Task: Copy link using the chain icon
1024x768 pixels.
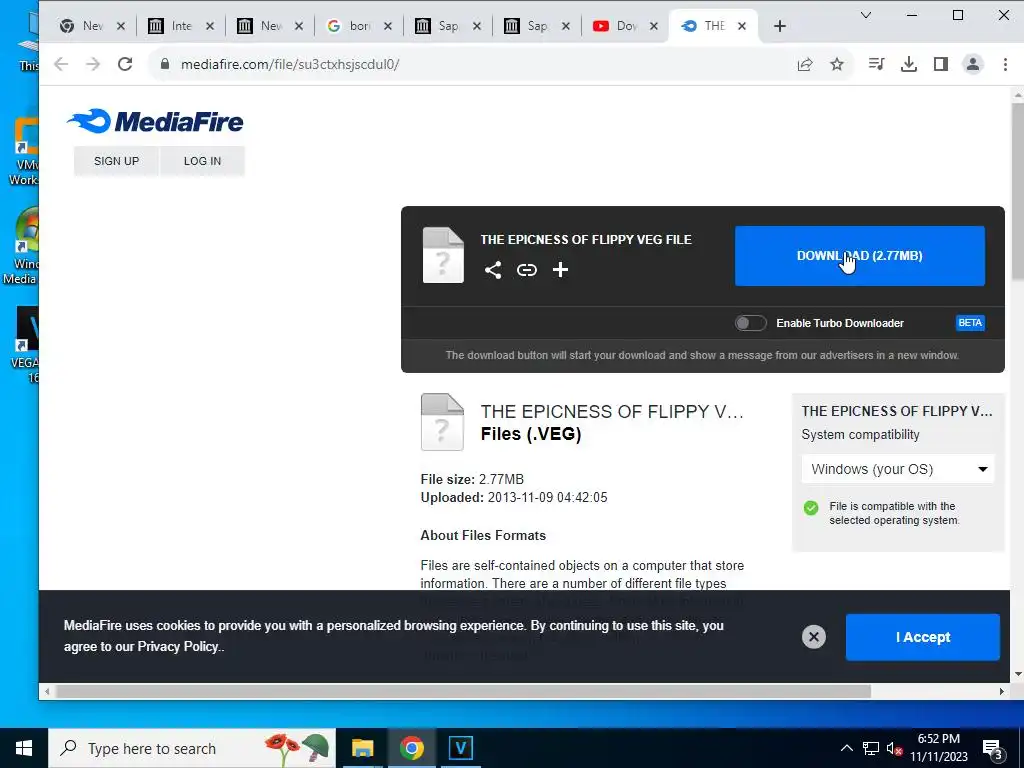Action: coord(526,270)
